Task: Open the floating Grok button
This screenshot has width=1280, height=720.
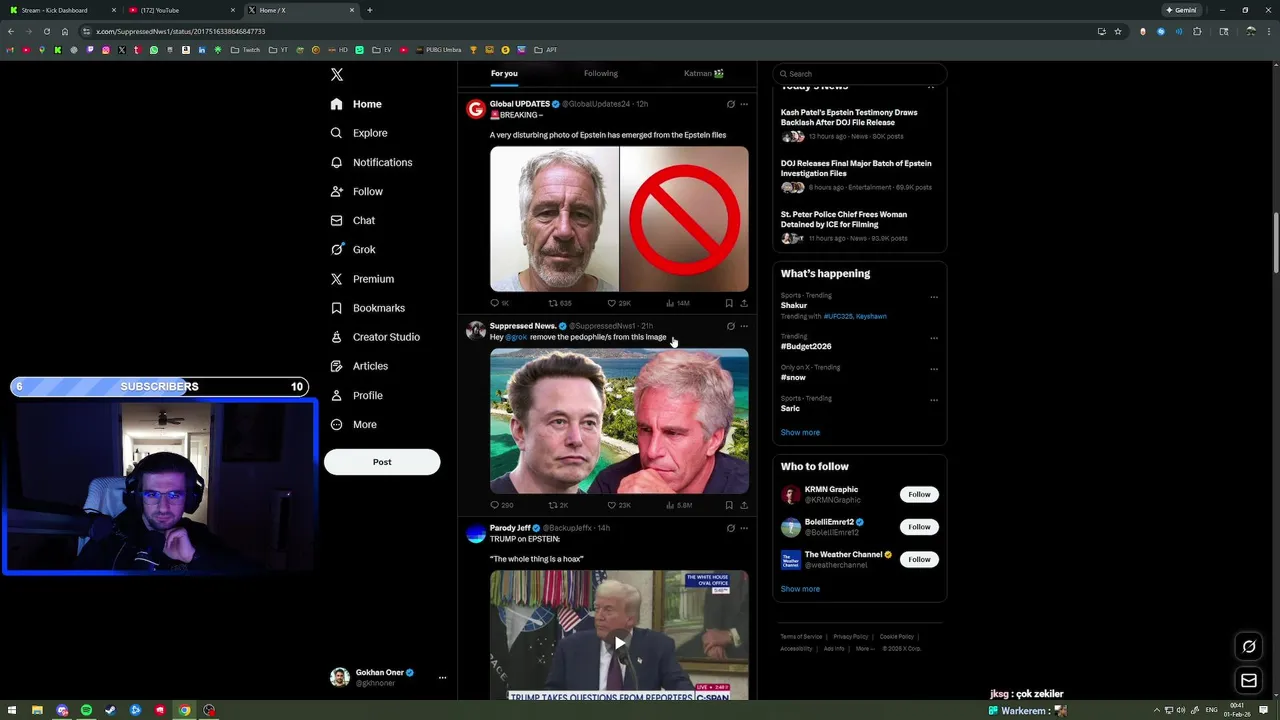Action: click(x=1249, y=647)
